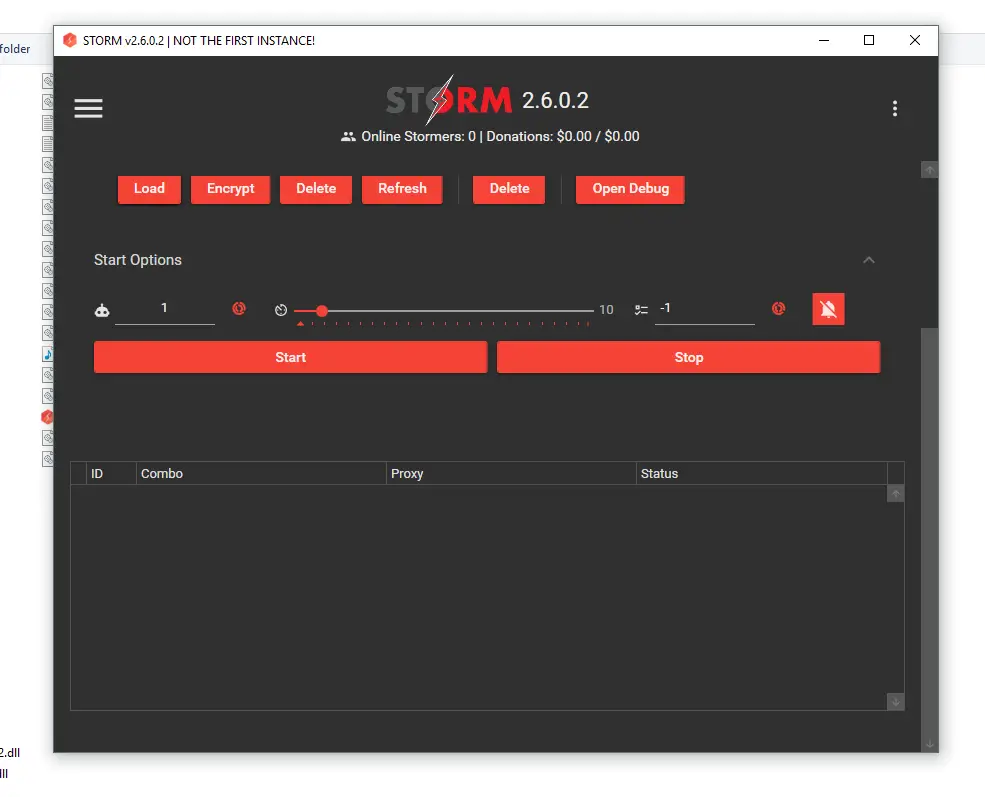
Task: Click the delay slider handle
Action: [x=321, y=310]
